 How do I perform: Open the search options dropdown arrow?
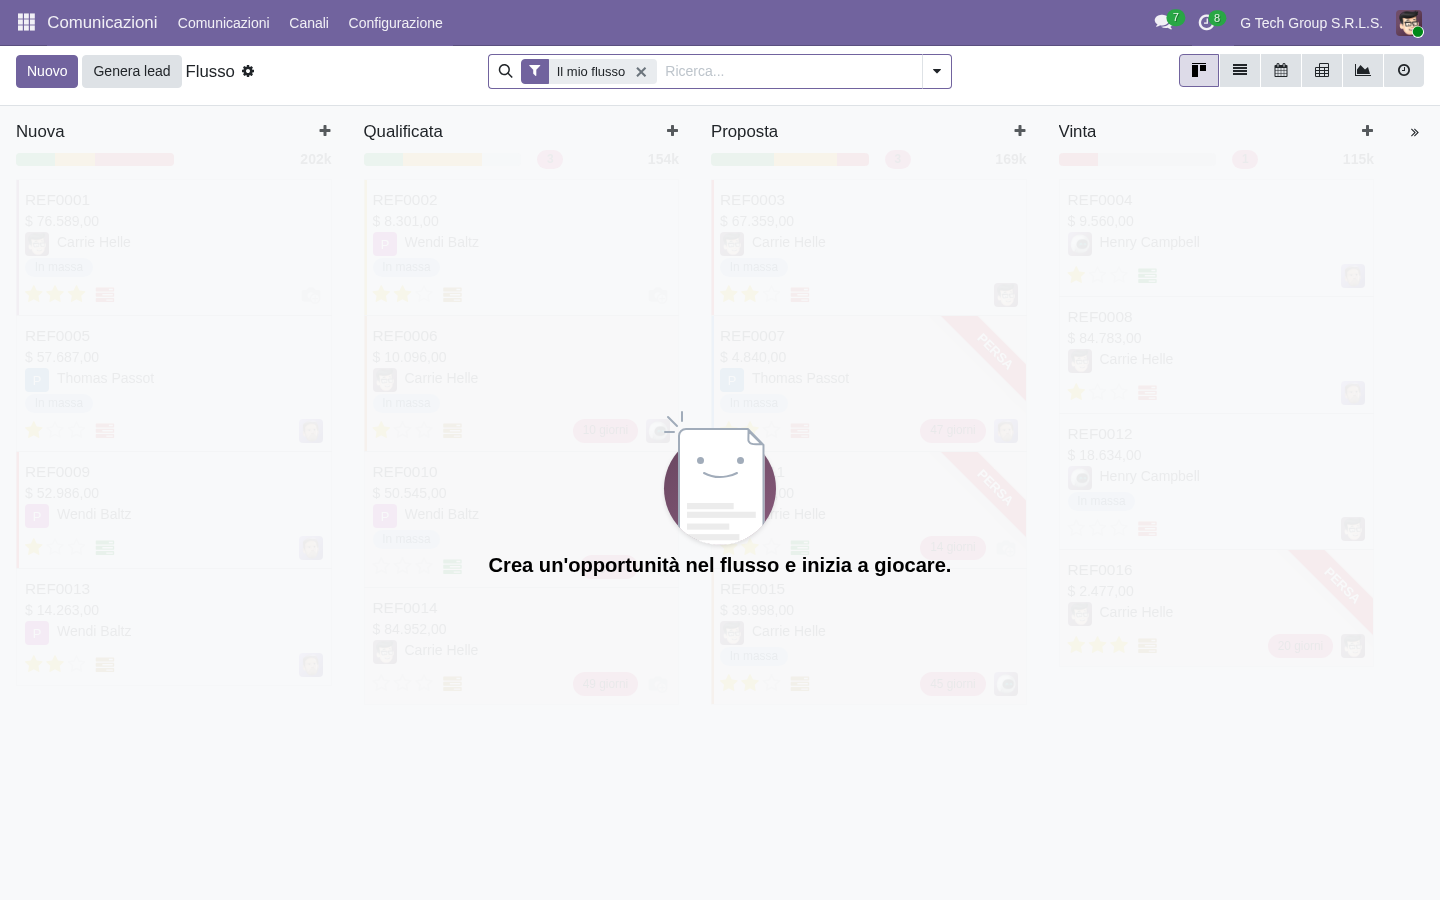point(937,71)
